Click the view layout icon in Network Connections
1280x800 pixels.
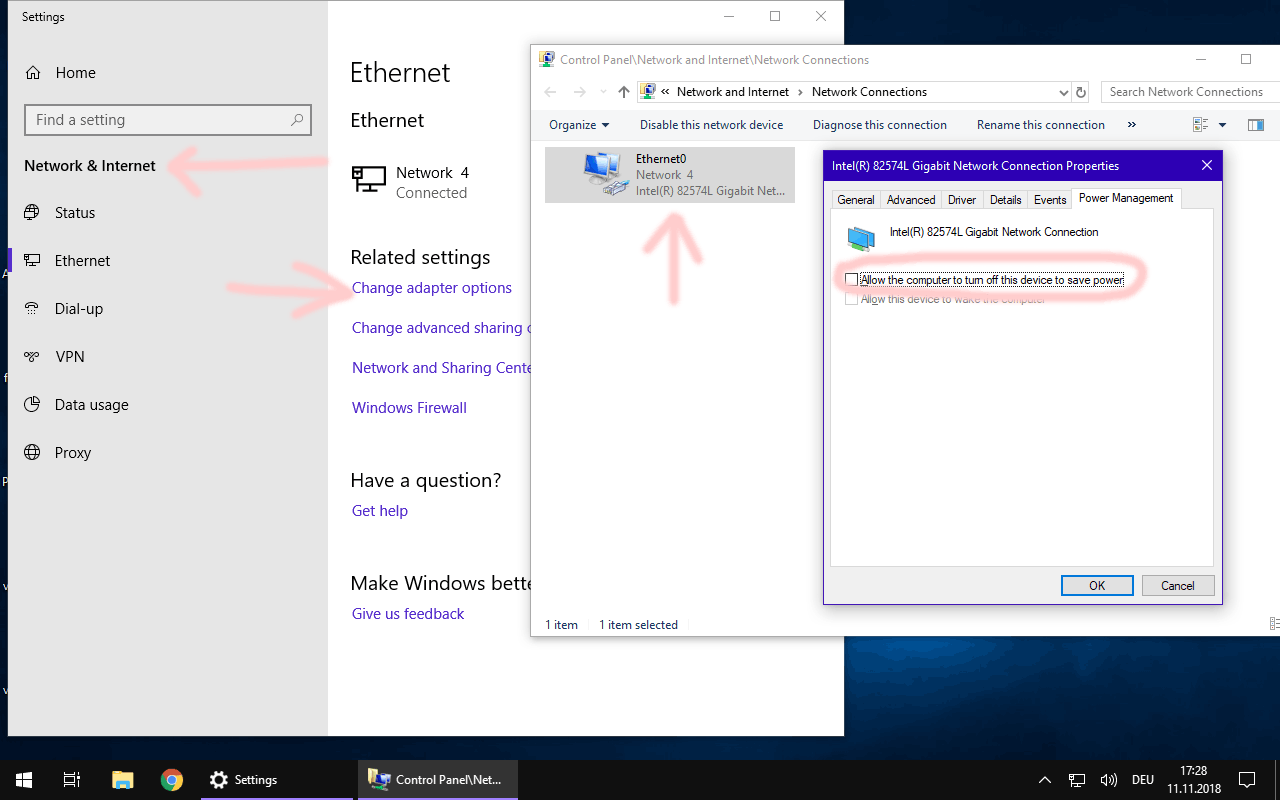click(1200, 125)
